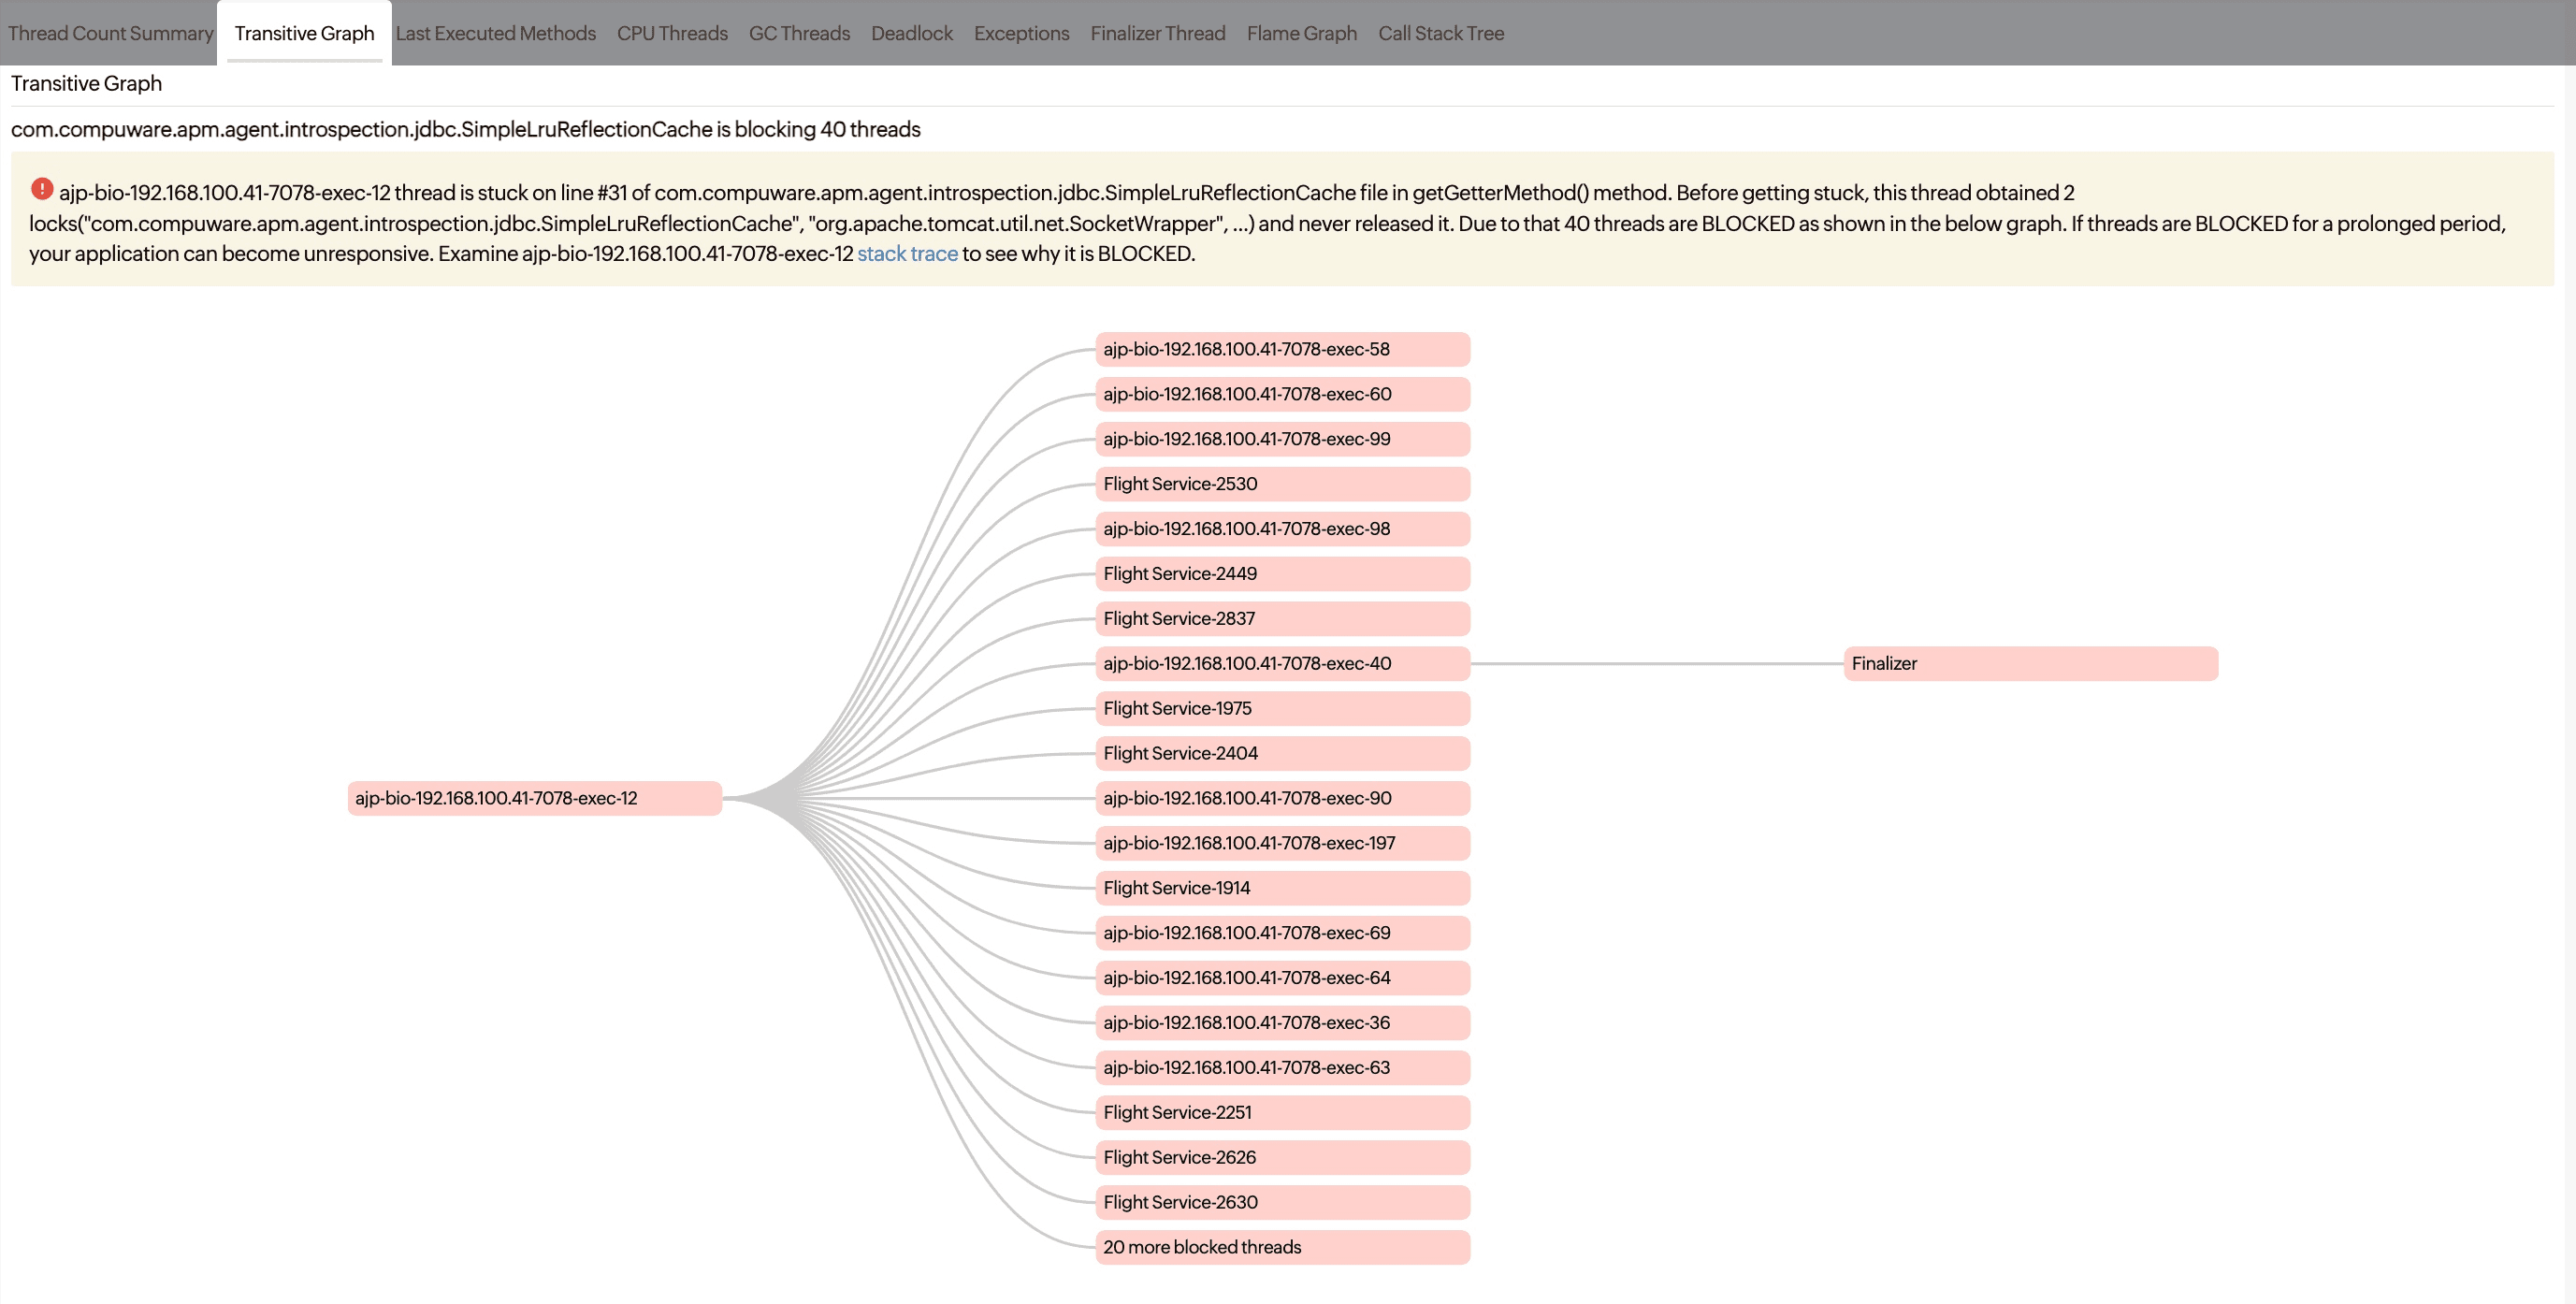Click the warning icon in alert message
The width and height of the screenshot is (2576, 1304).
(41, 190)
